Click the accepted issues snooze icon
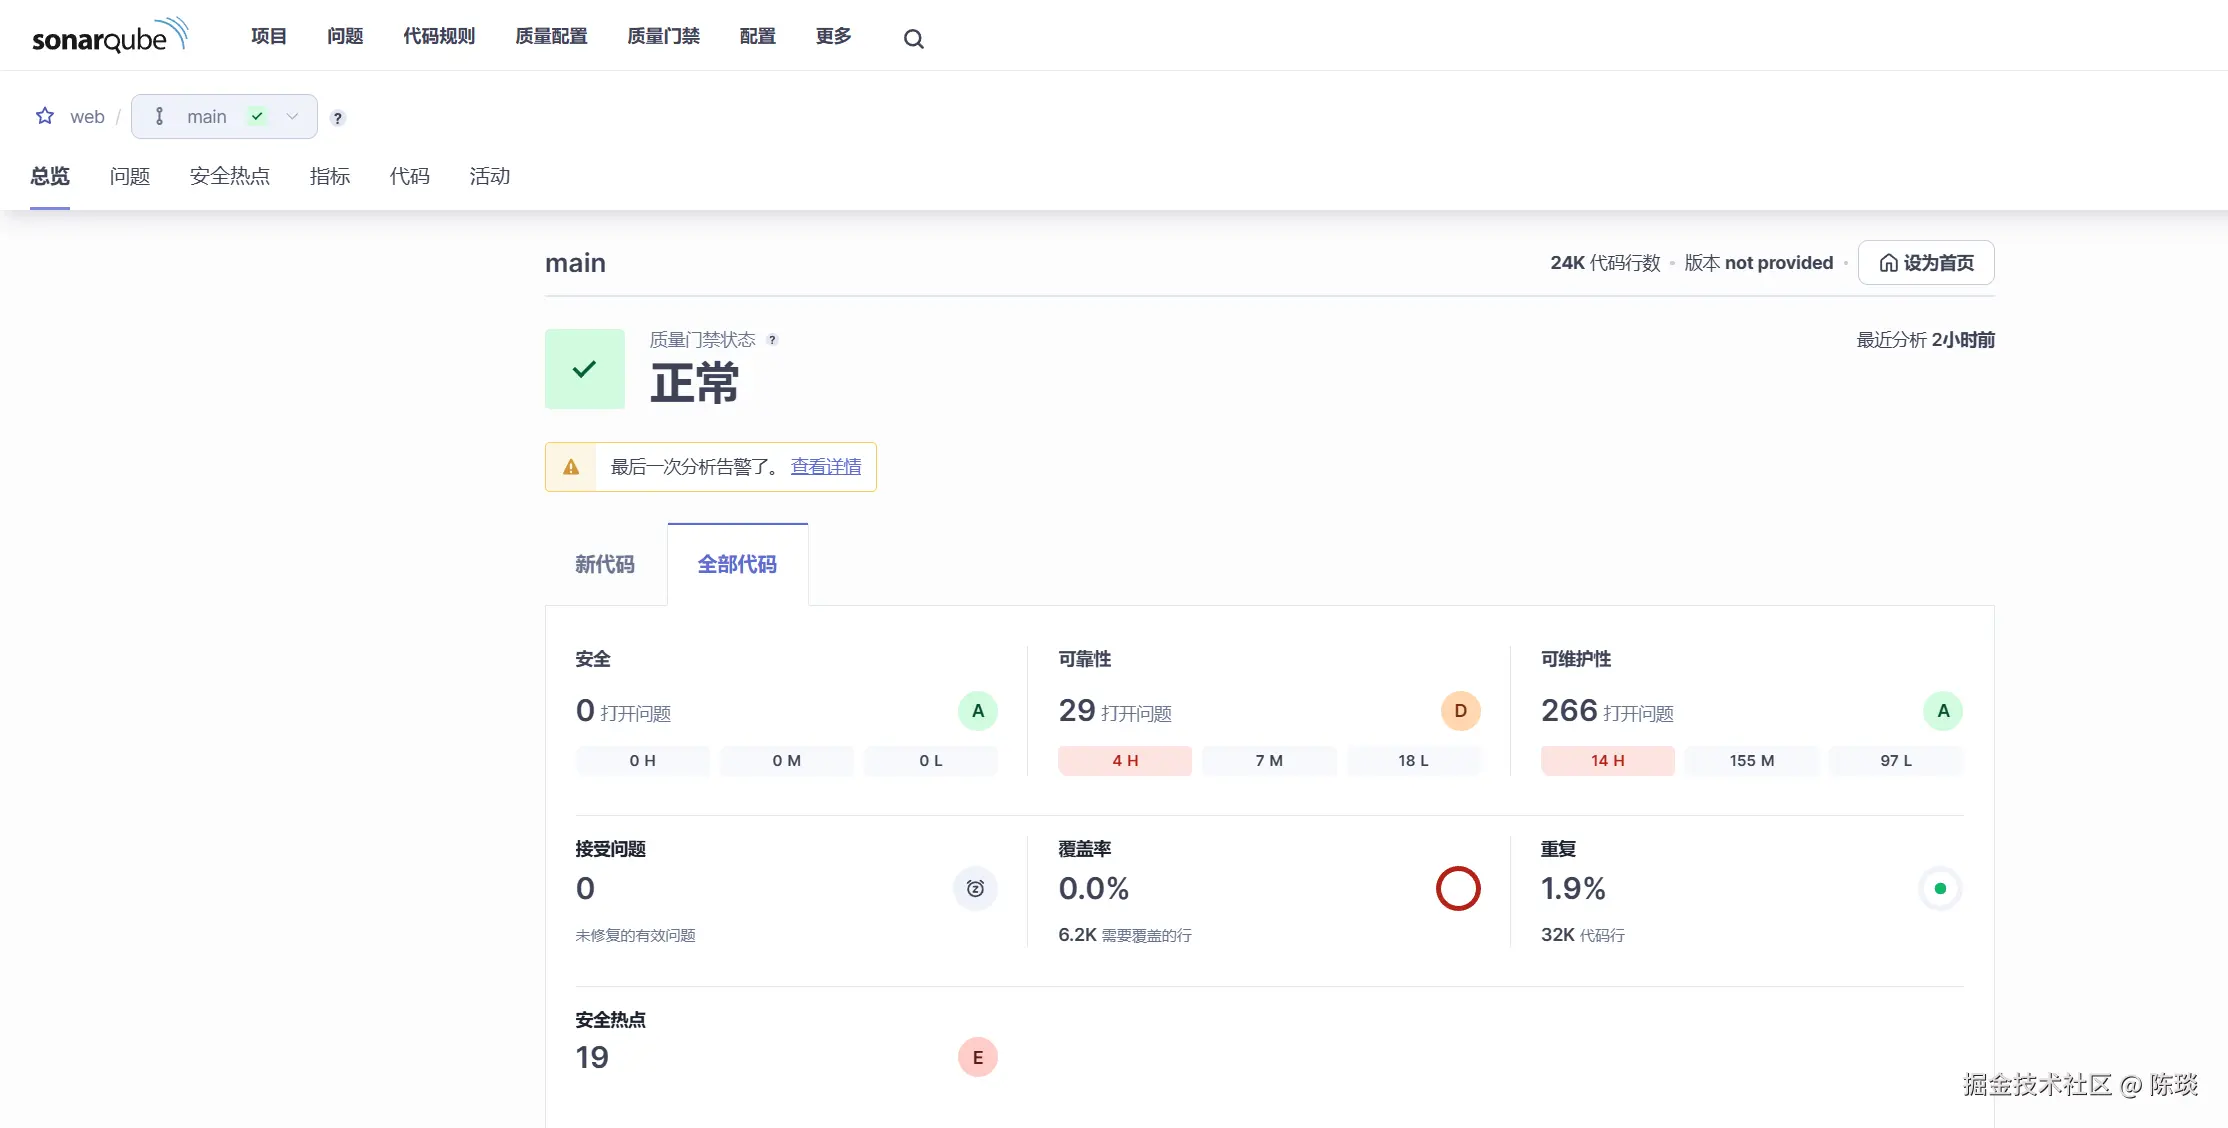Image resolution: width=2228 pixels, height=1128 pixels. tap(975, 888)
